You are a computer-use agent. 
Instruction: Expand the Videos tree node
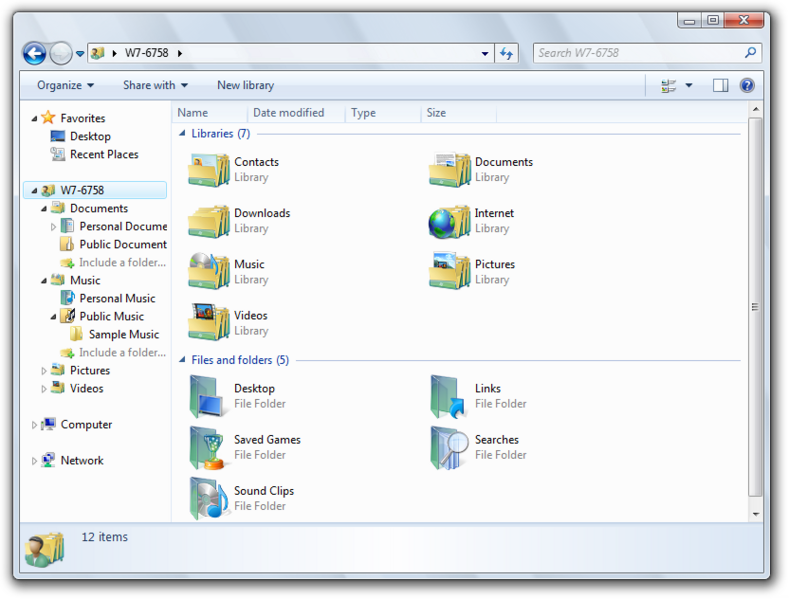tap(44, 389)
